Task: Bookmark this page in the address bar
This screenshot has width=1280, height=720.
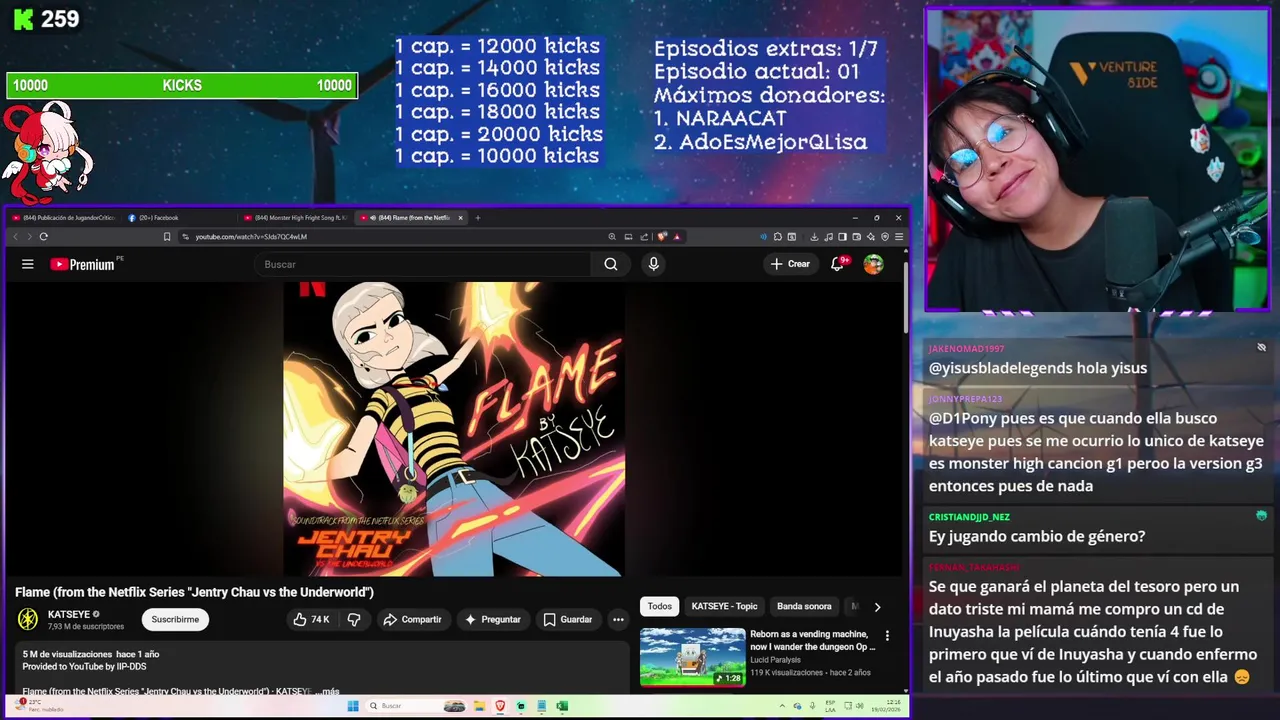Action: coord(167,237)
